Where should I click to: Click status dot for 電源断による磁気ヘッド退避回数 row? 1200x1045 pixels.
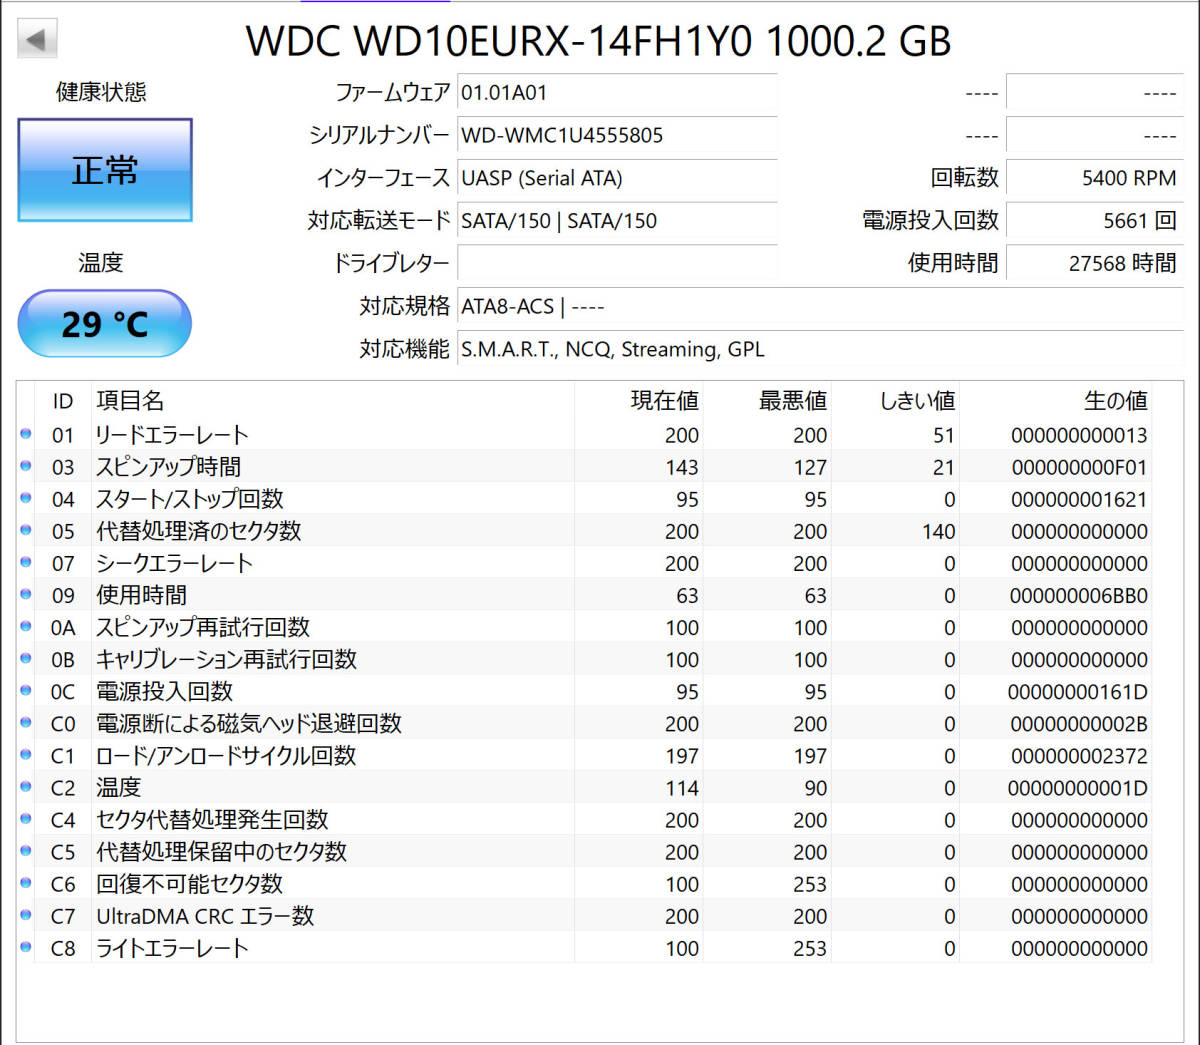click(26, 722)
